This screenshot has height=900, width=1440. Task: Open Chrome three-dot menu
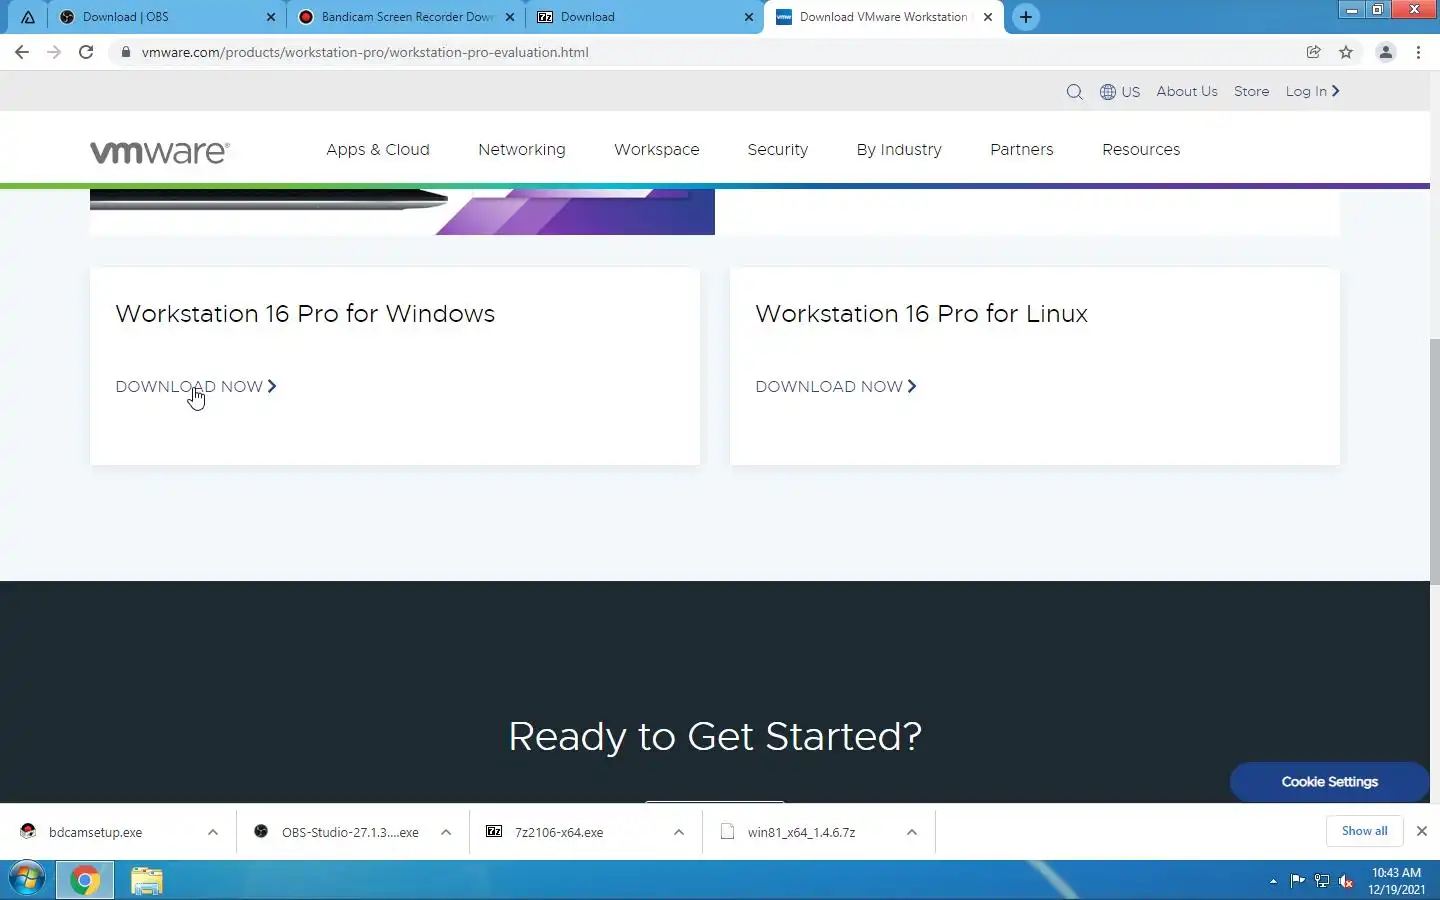[x=1418, y=52]
